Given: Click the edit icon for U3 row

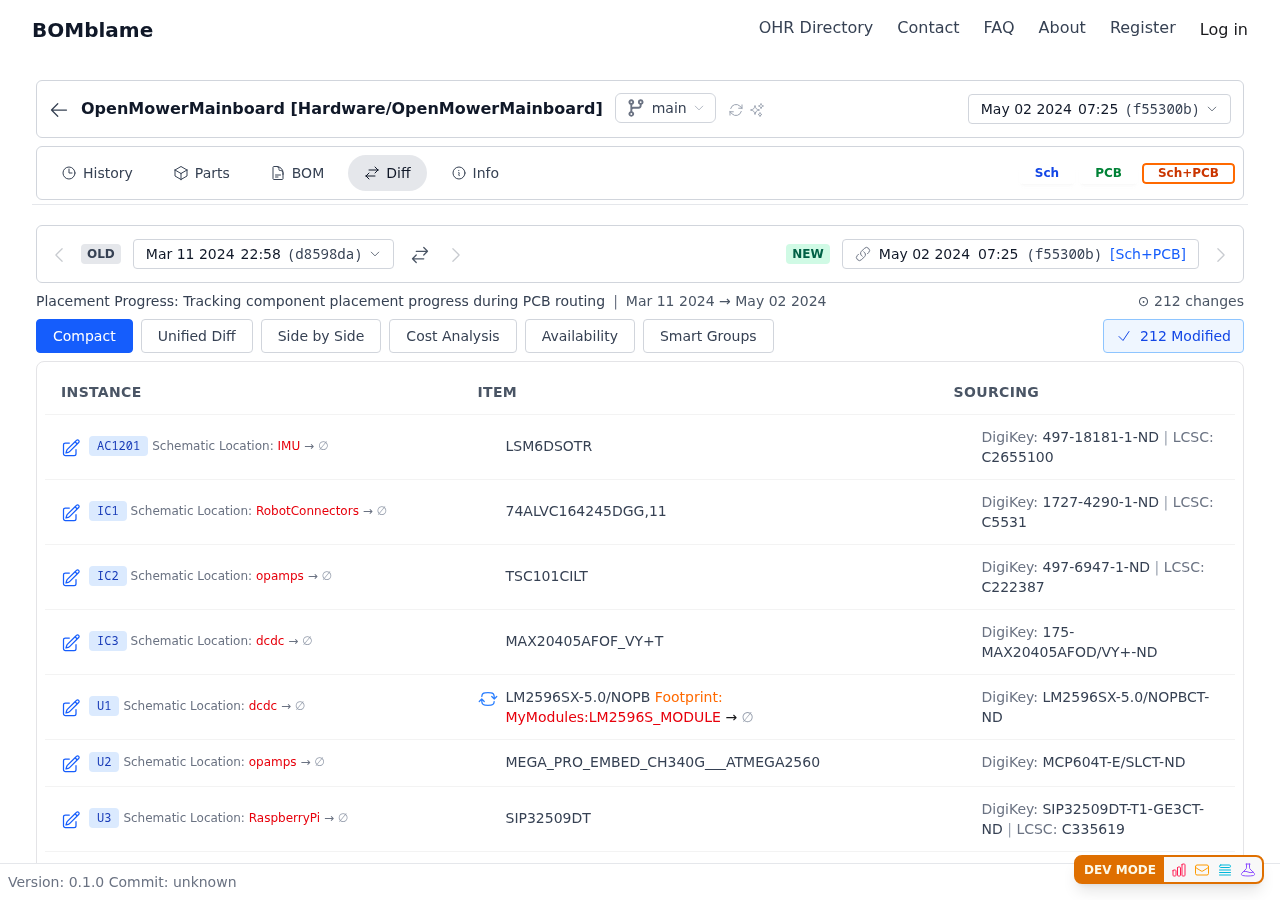Looking at the screenshot, I should (x=71, y=820).
